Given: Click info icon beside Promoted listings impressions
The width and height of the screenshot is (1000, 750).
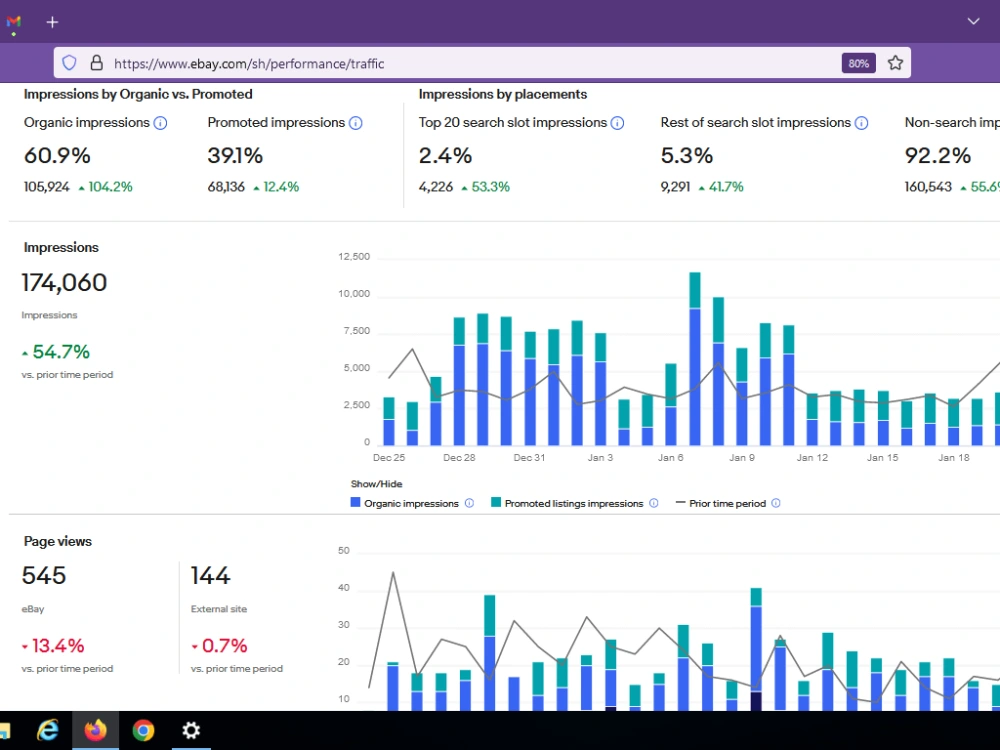Looking at the screenshot, I should pos(654,503).
